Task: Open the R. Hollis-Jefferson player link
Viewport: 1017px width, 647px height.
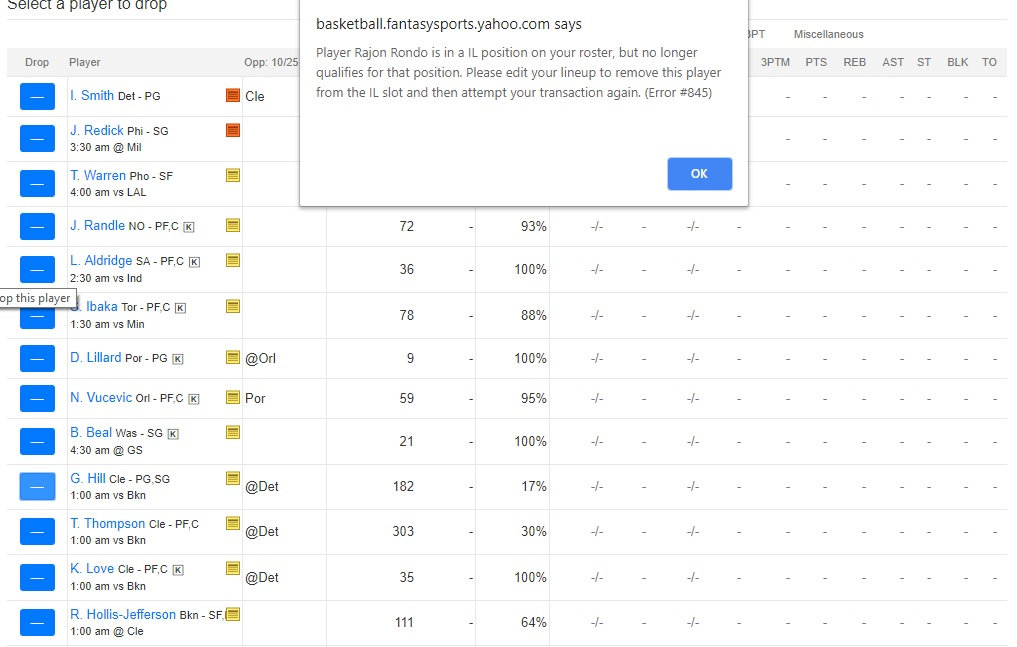Action: [x=122, y=614]
